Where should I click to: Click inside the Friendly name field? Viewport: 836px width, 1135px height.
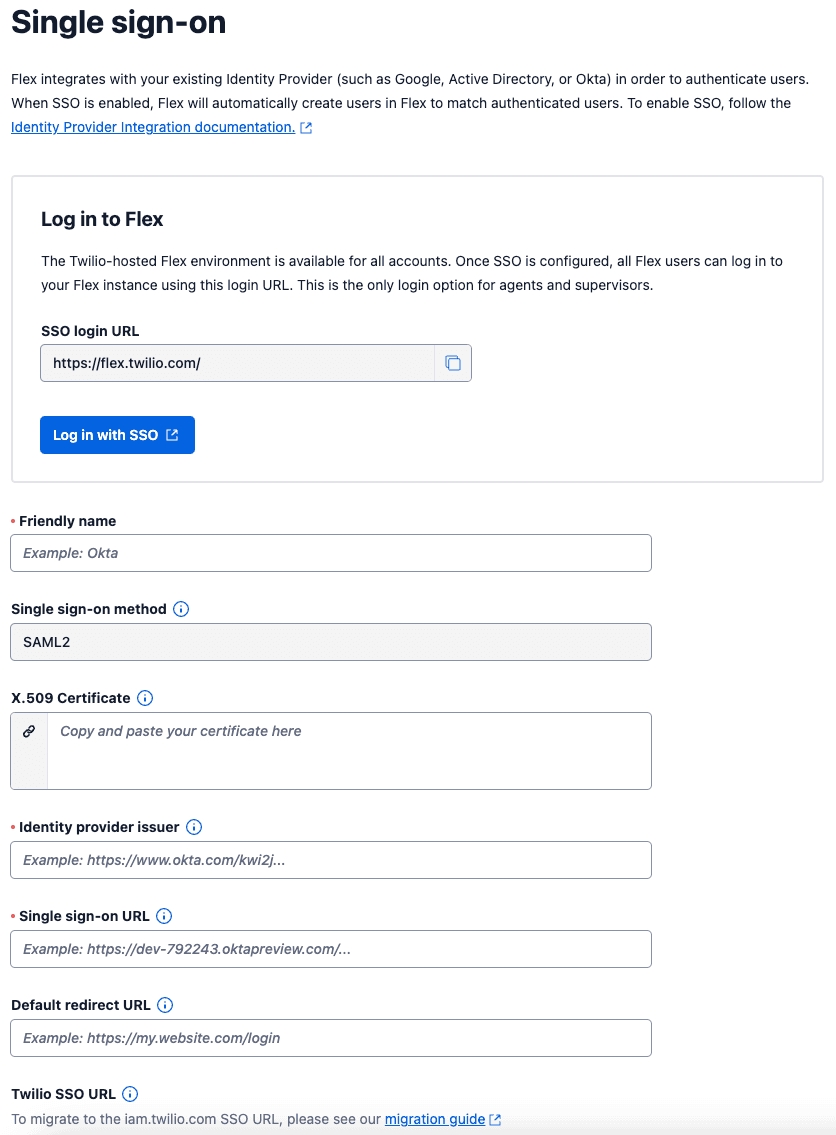(x=331, y=553)
